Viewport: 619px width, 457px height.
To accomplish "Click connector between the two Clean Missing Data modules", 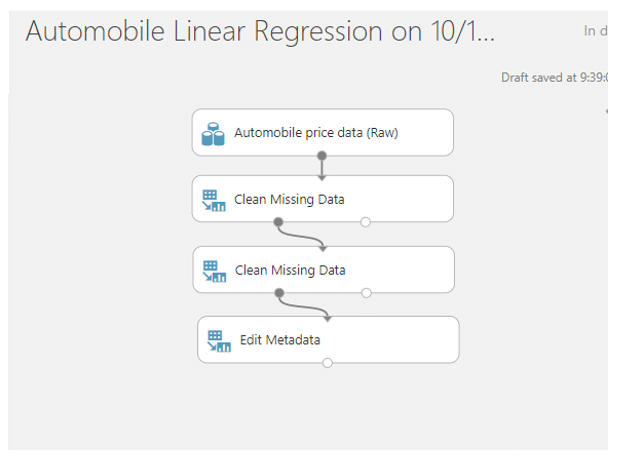I will click(x=301, y=237).
